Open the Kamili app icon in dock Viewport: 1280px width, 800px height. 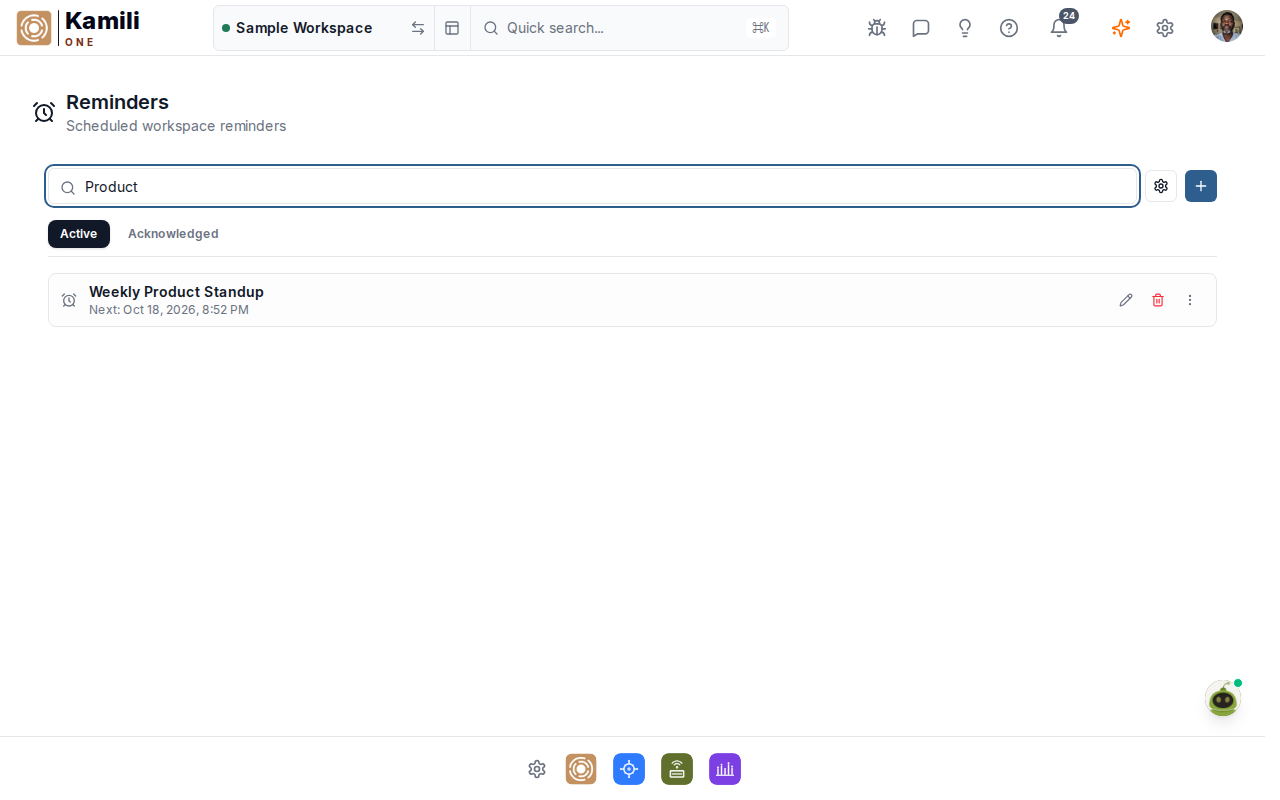[x=581, y=769]
